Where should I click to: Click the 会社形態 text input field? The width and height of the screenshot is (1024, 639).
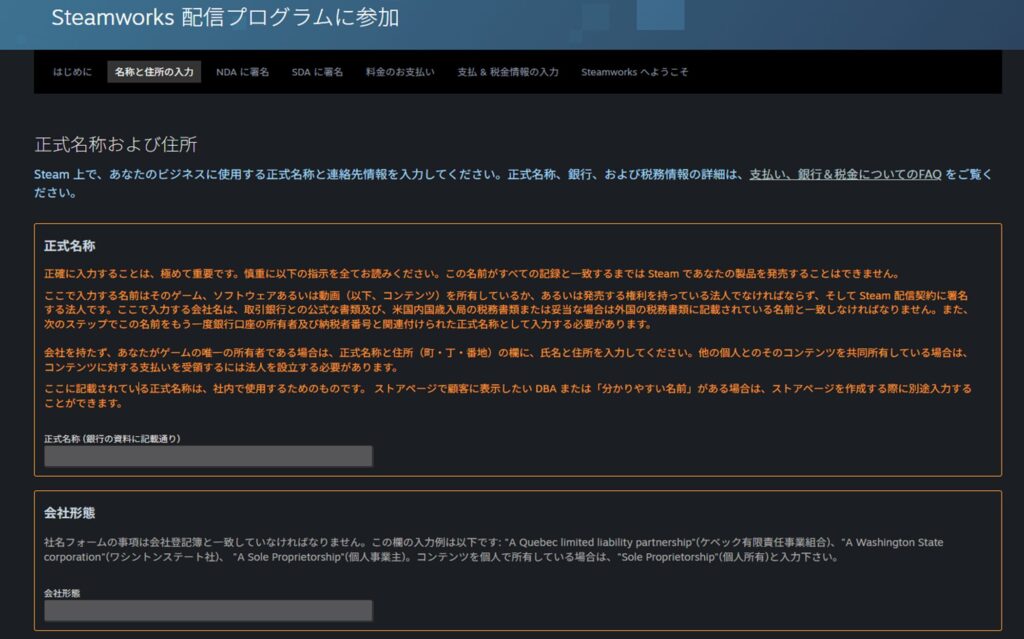208,610
